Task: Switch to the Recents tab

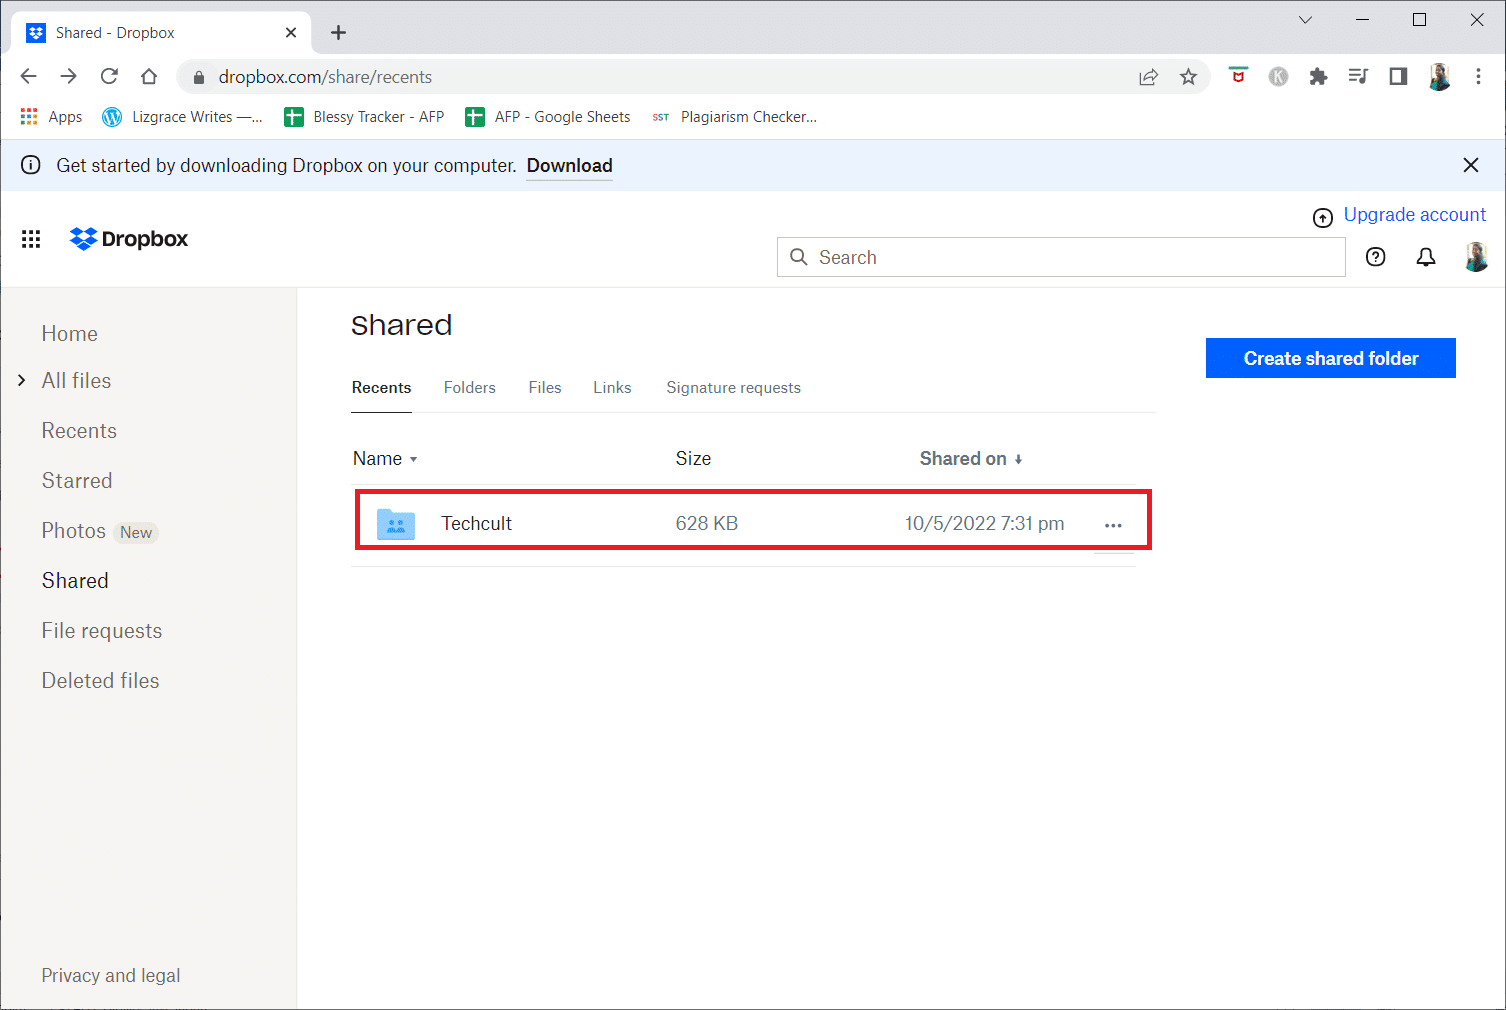Action: click(x=381, y=388)
